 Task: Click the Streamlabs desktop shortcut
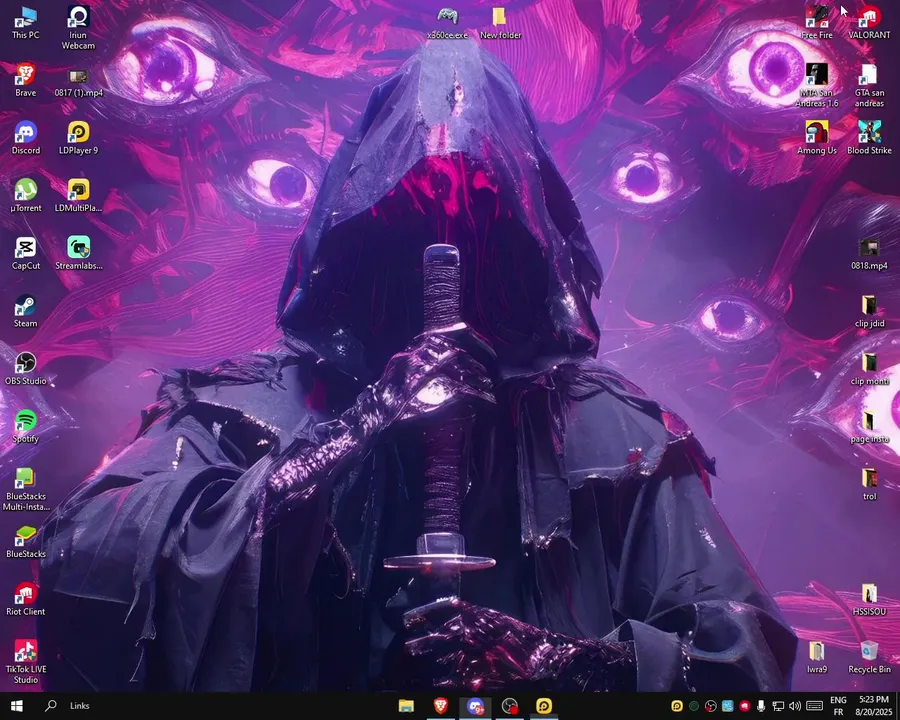tap(79, 253)
